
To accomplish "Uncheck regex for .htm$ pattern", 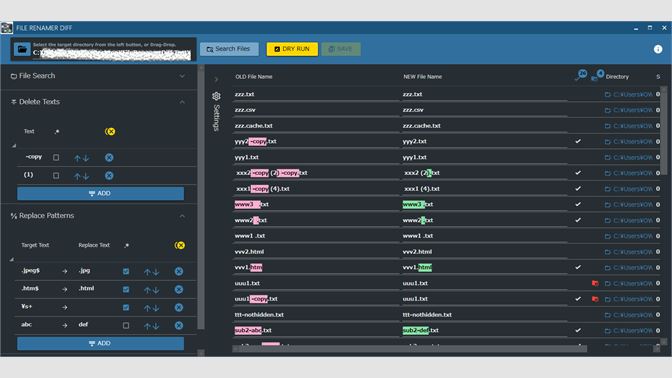I will point(126,289).
